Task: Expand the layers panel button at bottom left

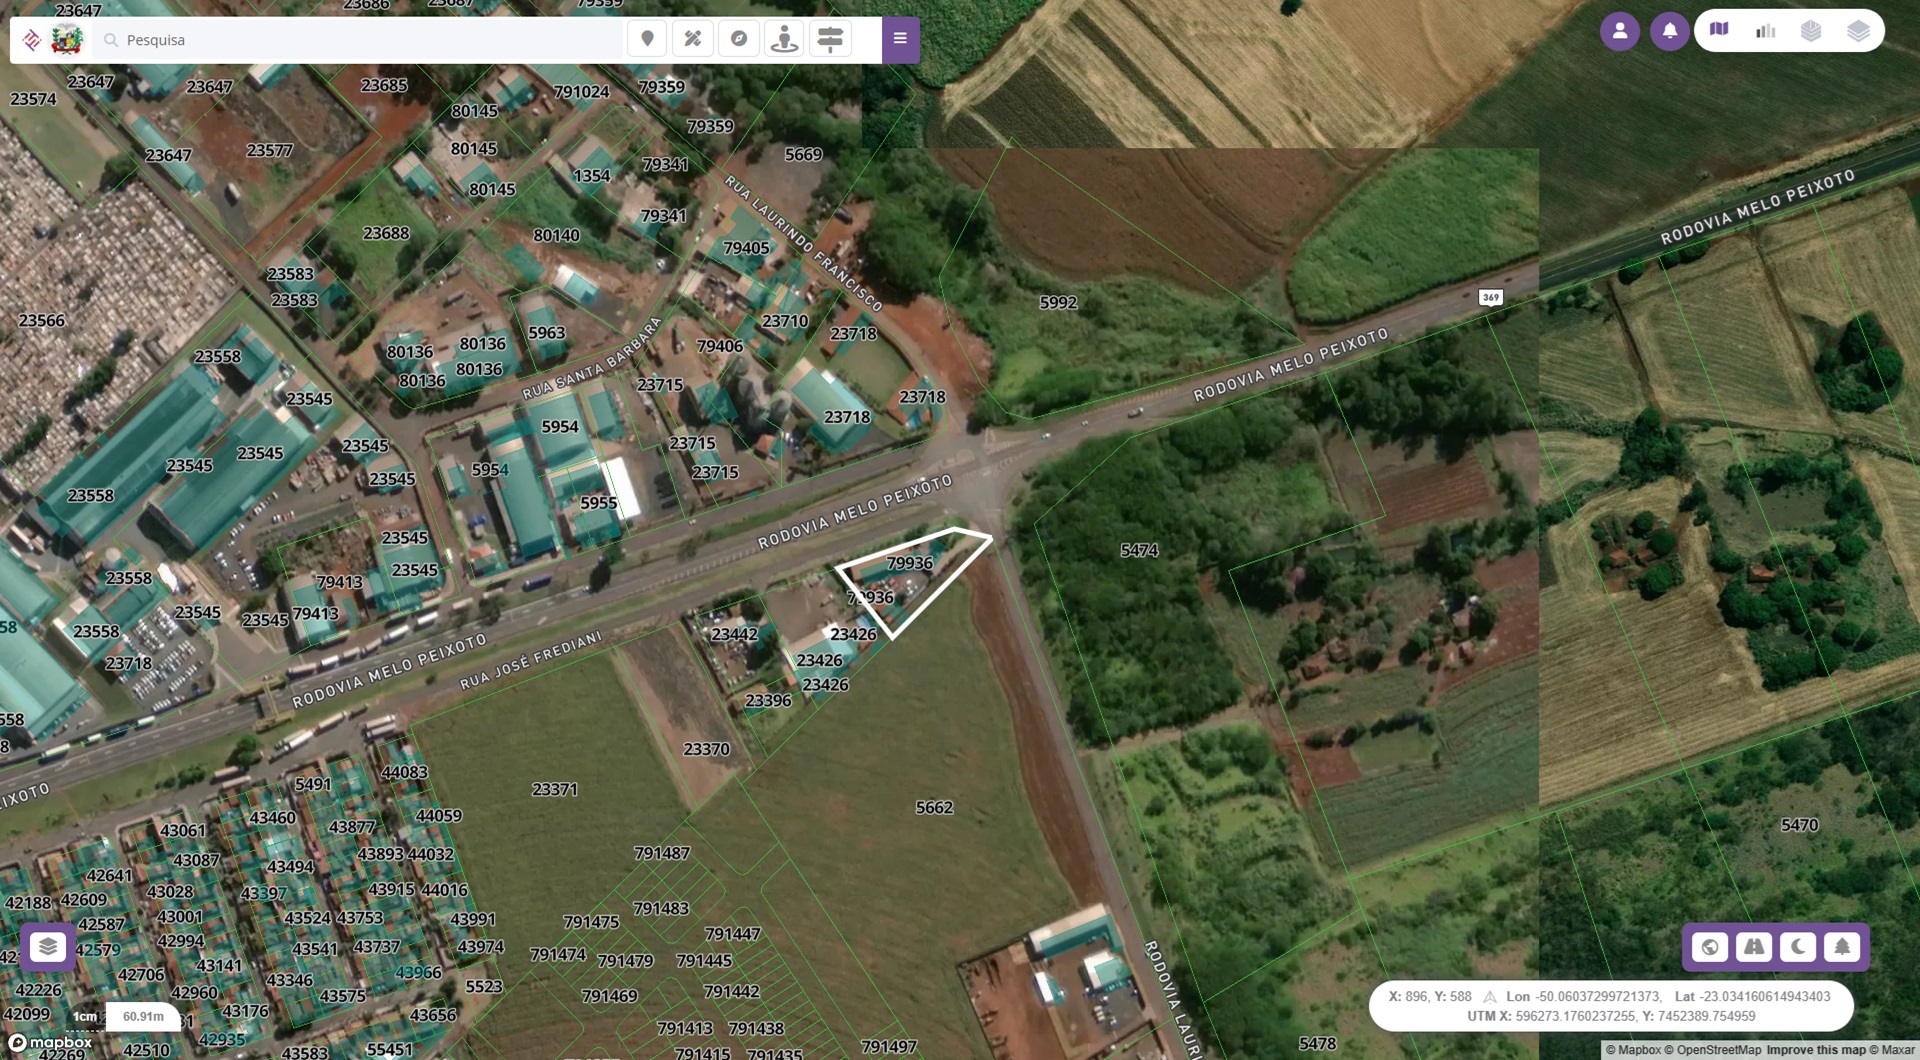Action: [x=48, y=946]
